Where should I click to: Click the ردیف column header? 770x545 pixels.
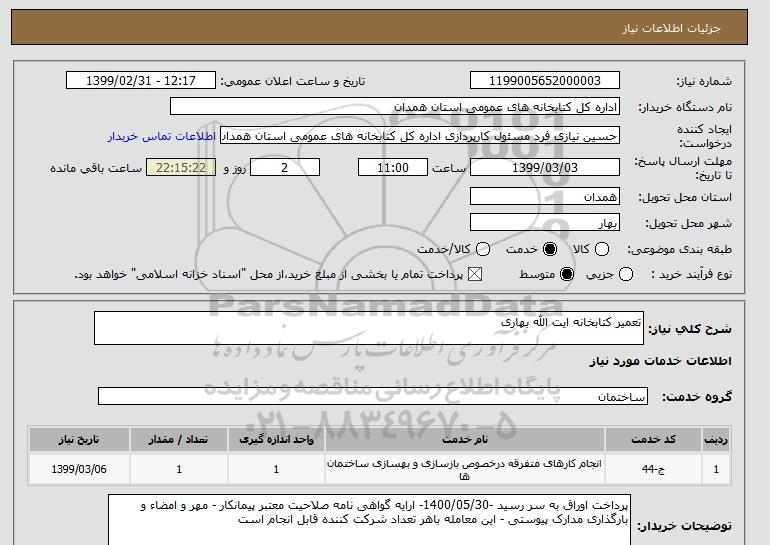[716, 439]
